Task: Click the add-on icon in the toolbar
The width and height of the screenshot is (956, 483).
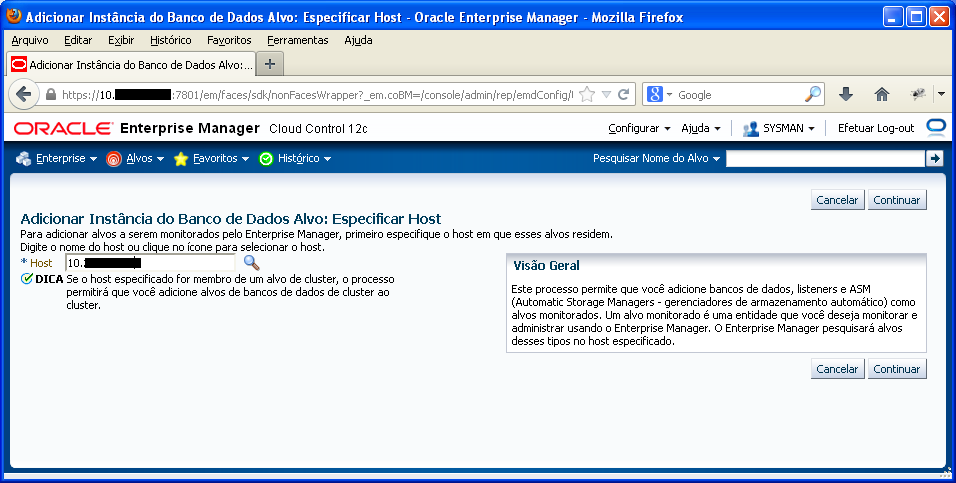Action: [x=918, y=94]
